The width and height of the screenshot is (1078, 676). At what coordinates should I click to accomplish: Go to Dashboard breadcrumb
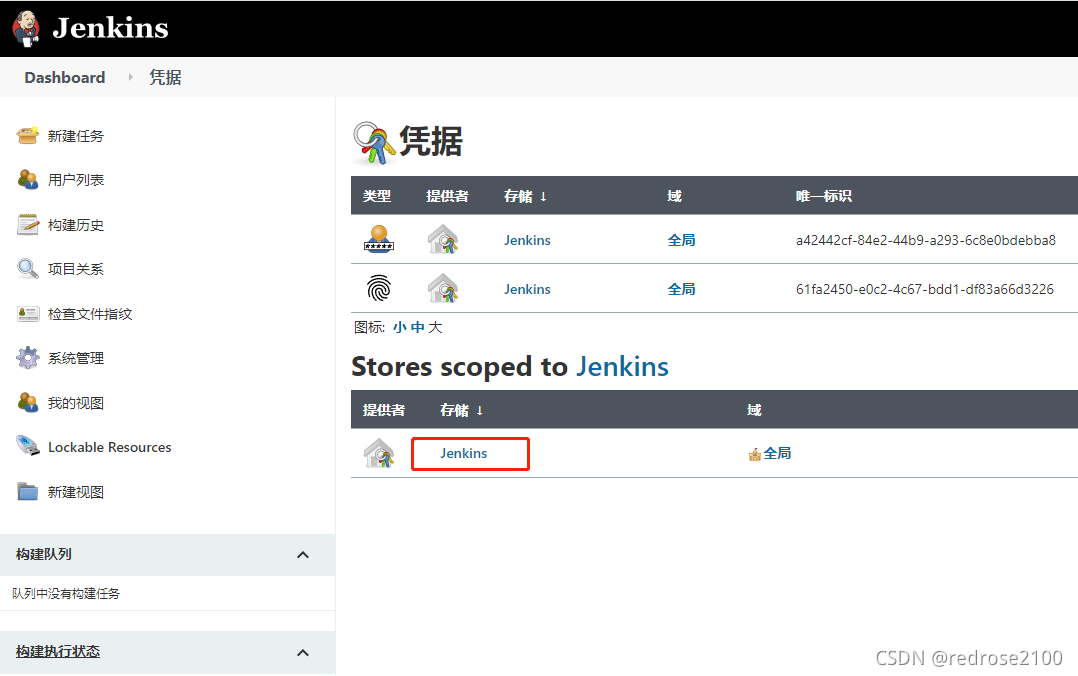tap(65, 78)
